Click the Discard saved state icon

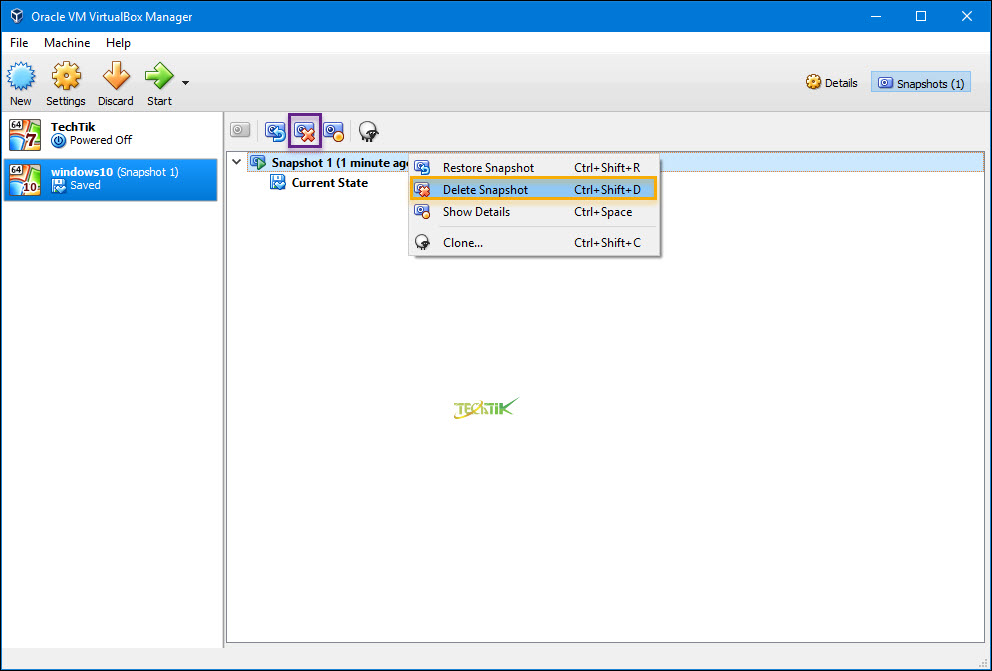(116, 77)
